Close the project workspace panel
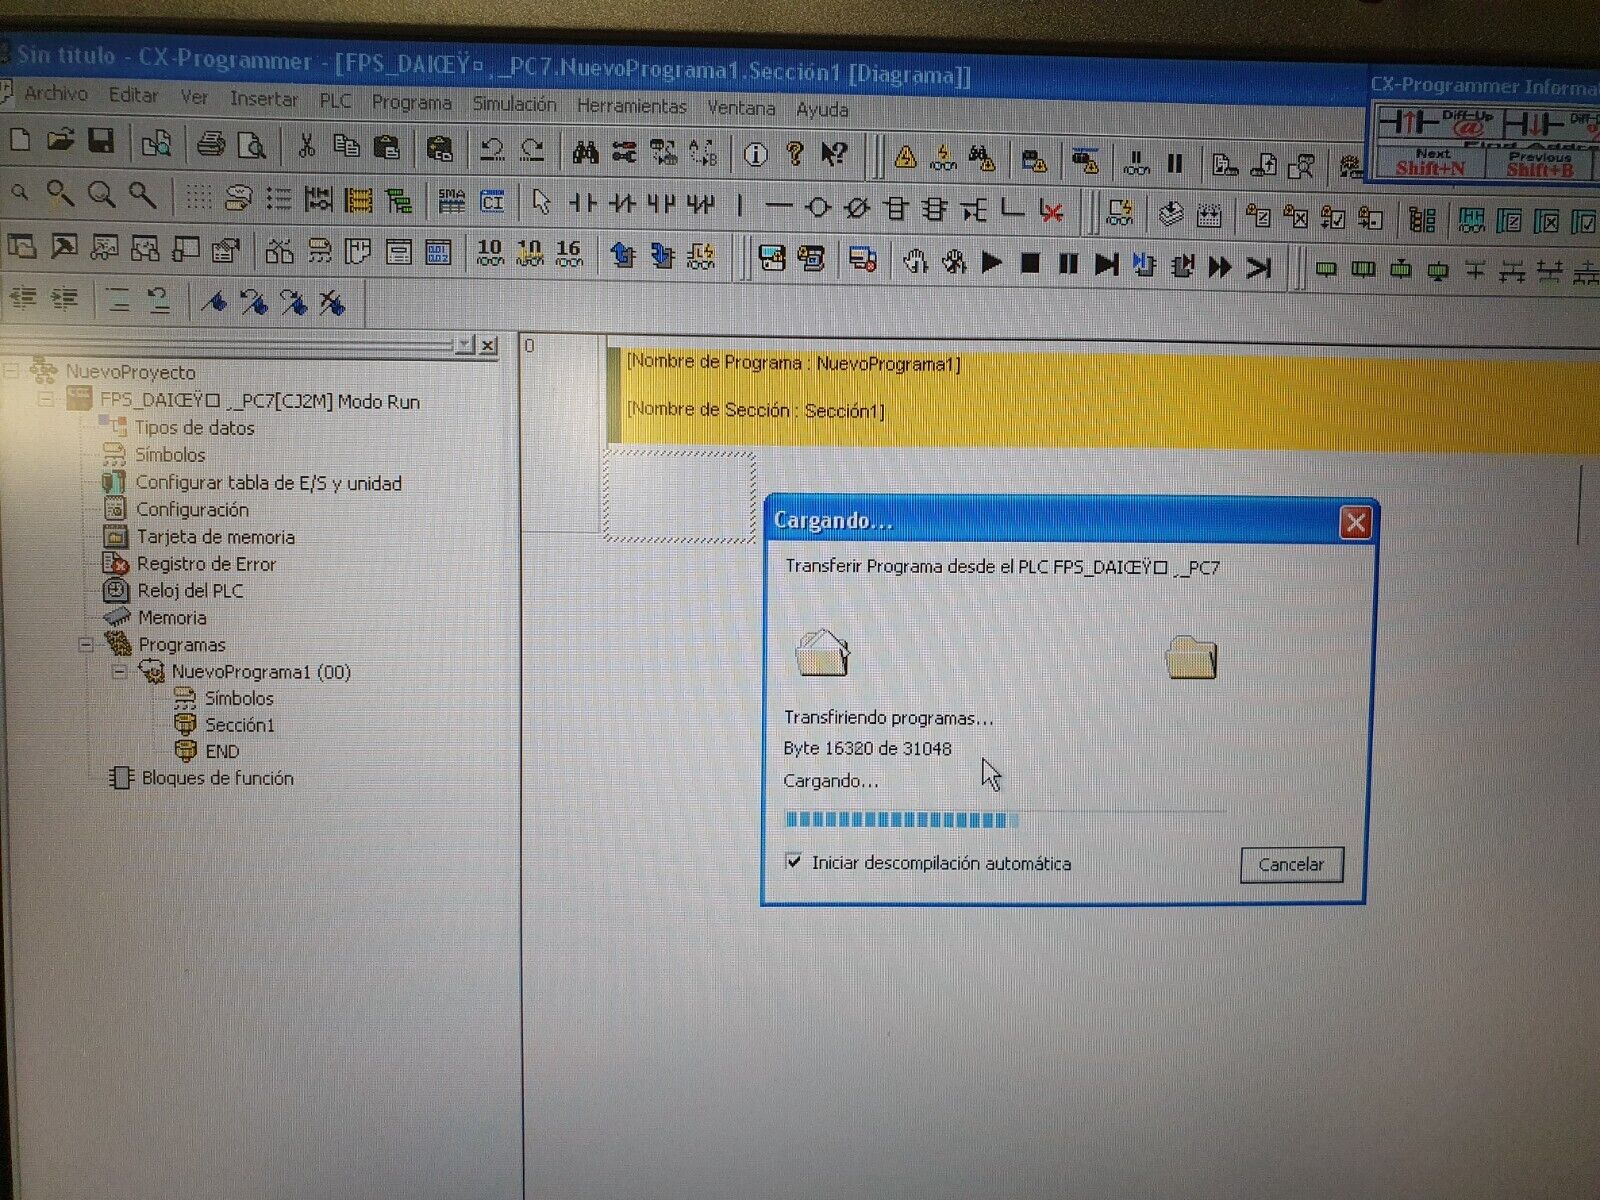This screenshot has height=1200, width=1600. tap(488, 346)
